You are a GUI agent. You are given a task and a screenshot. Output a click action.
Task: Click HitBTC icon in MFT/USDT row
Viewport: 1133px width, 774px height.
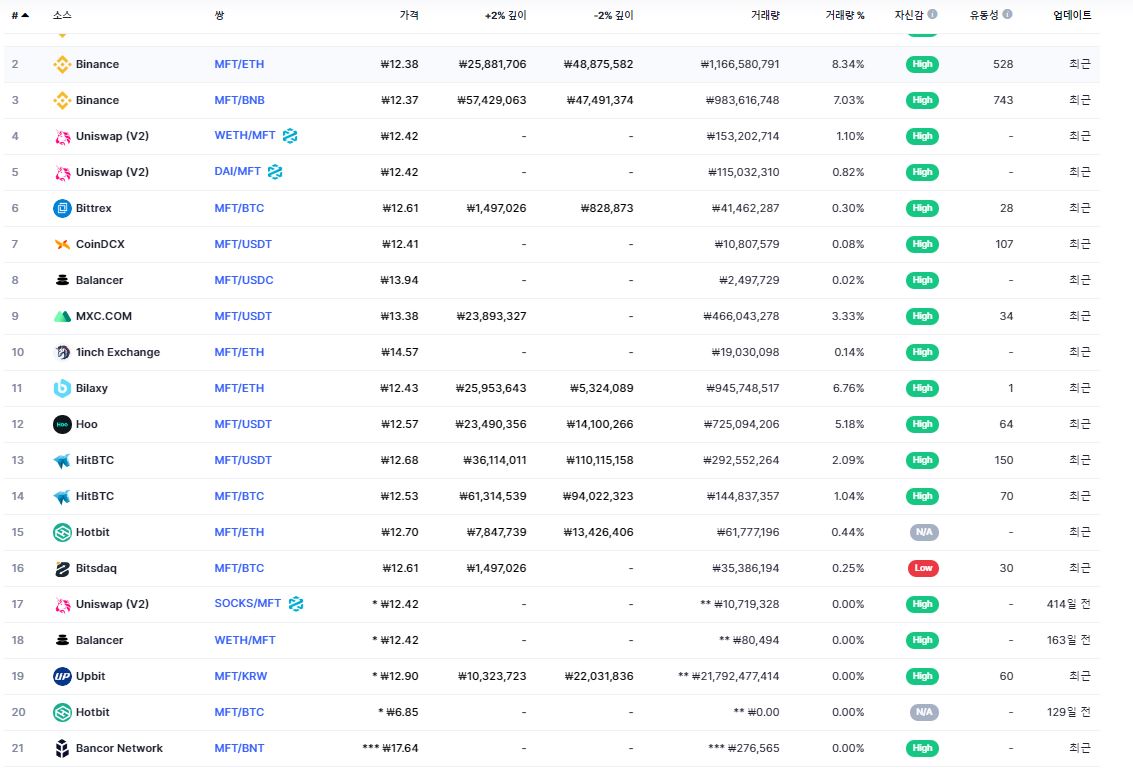(62, 460)
